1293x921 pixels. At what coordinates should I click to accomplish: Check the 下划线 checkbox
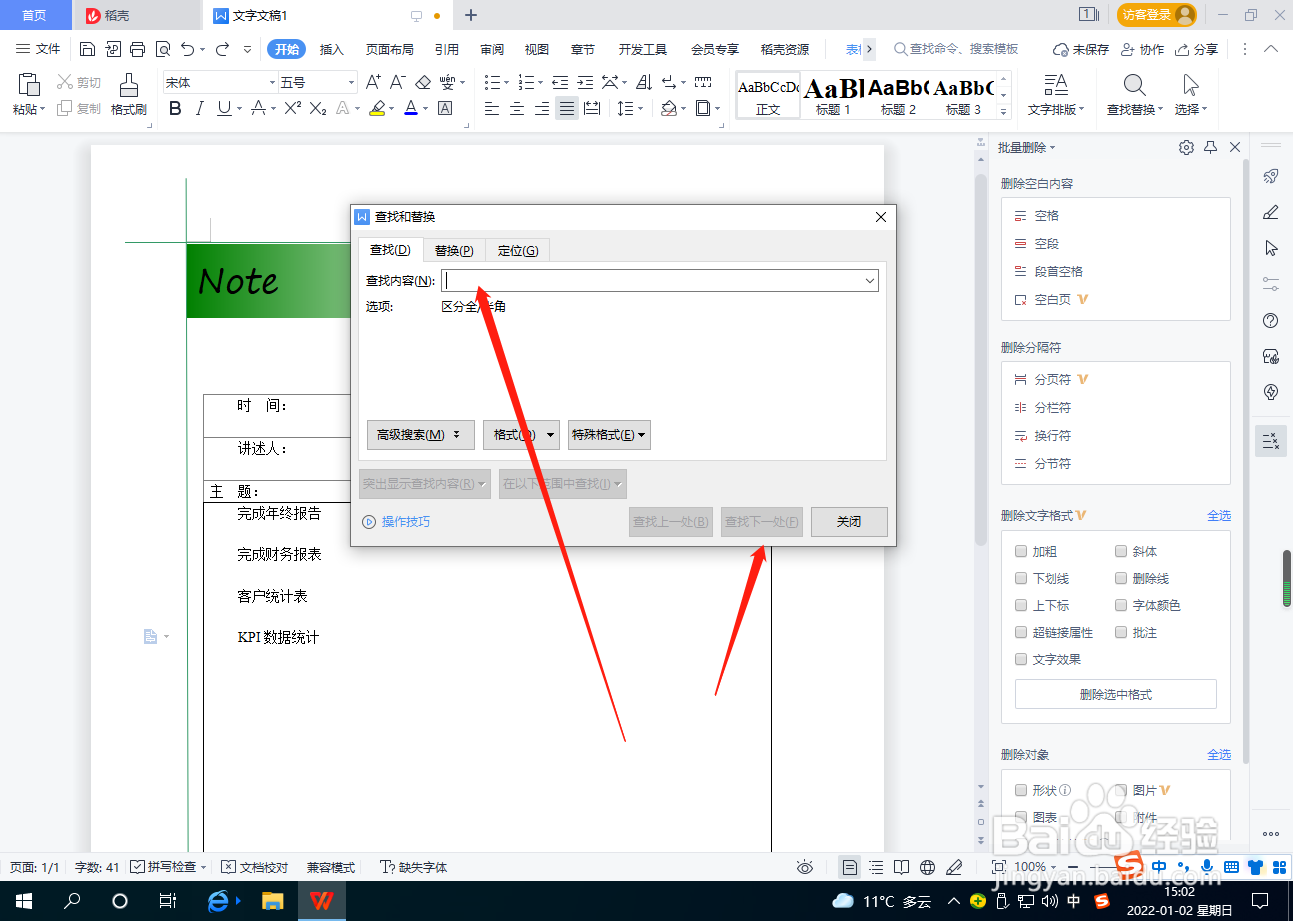1021,578
